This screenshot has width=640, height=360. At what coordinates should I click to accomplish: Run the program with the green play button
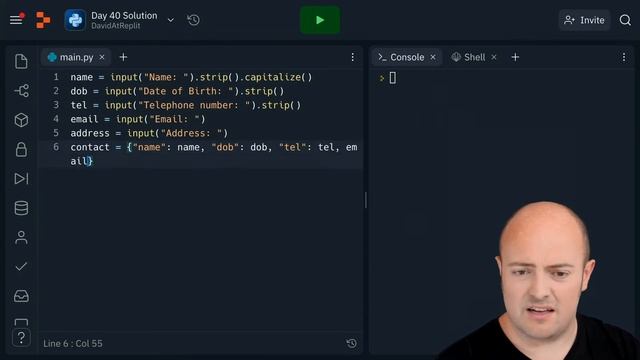pos(320,20)
